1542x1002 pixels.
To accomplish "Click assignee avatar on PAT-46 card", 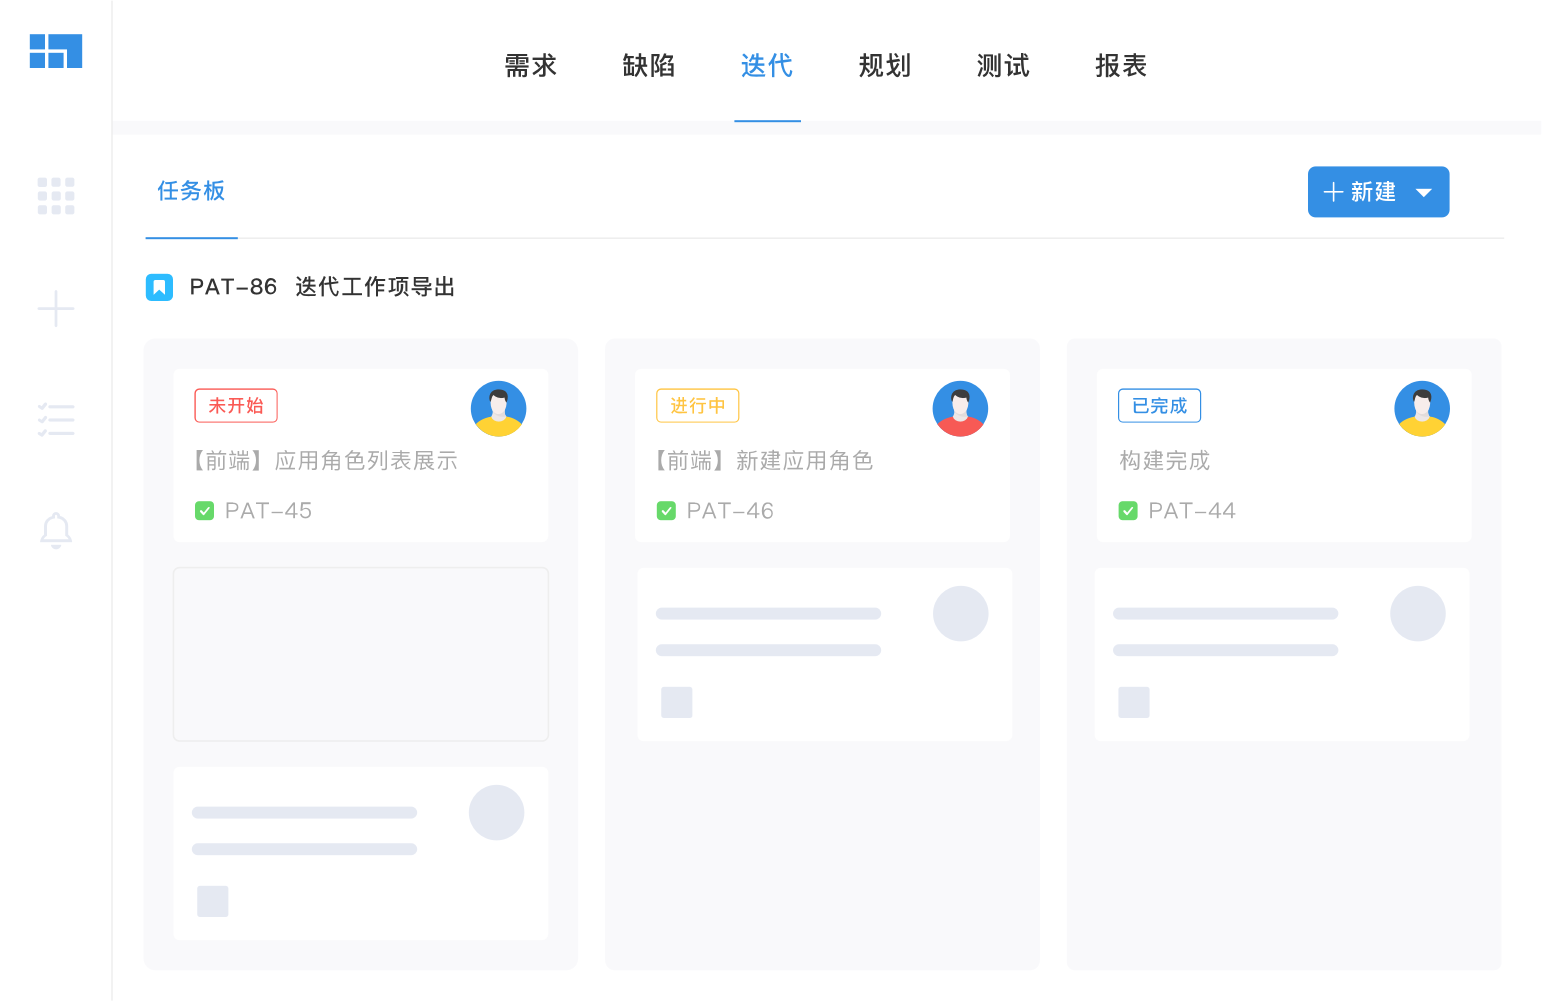I will 960,409.
